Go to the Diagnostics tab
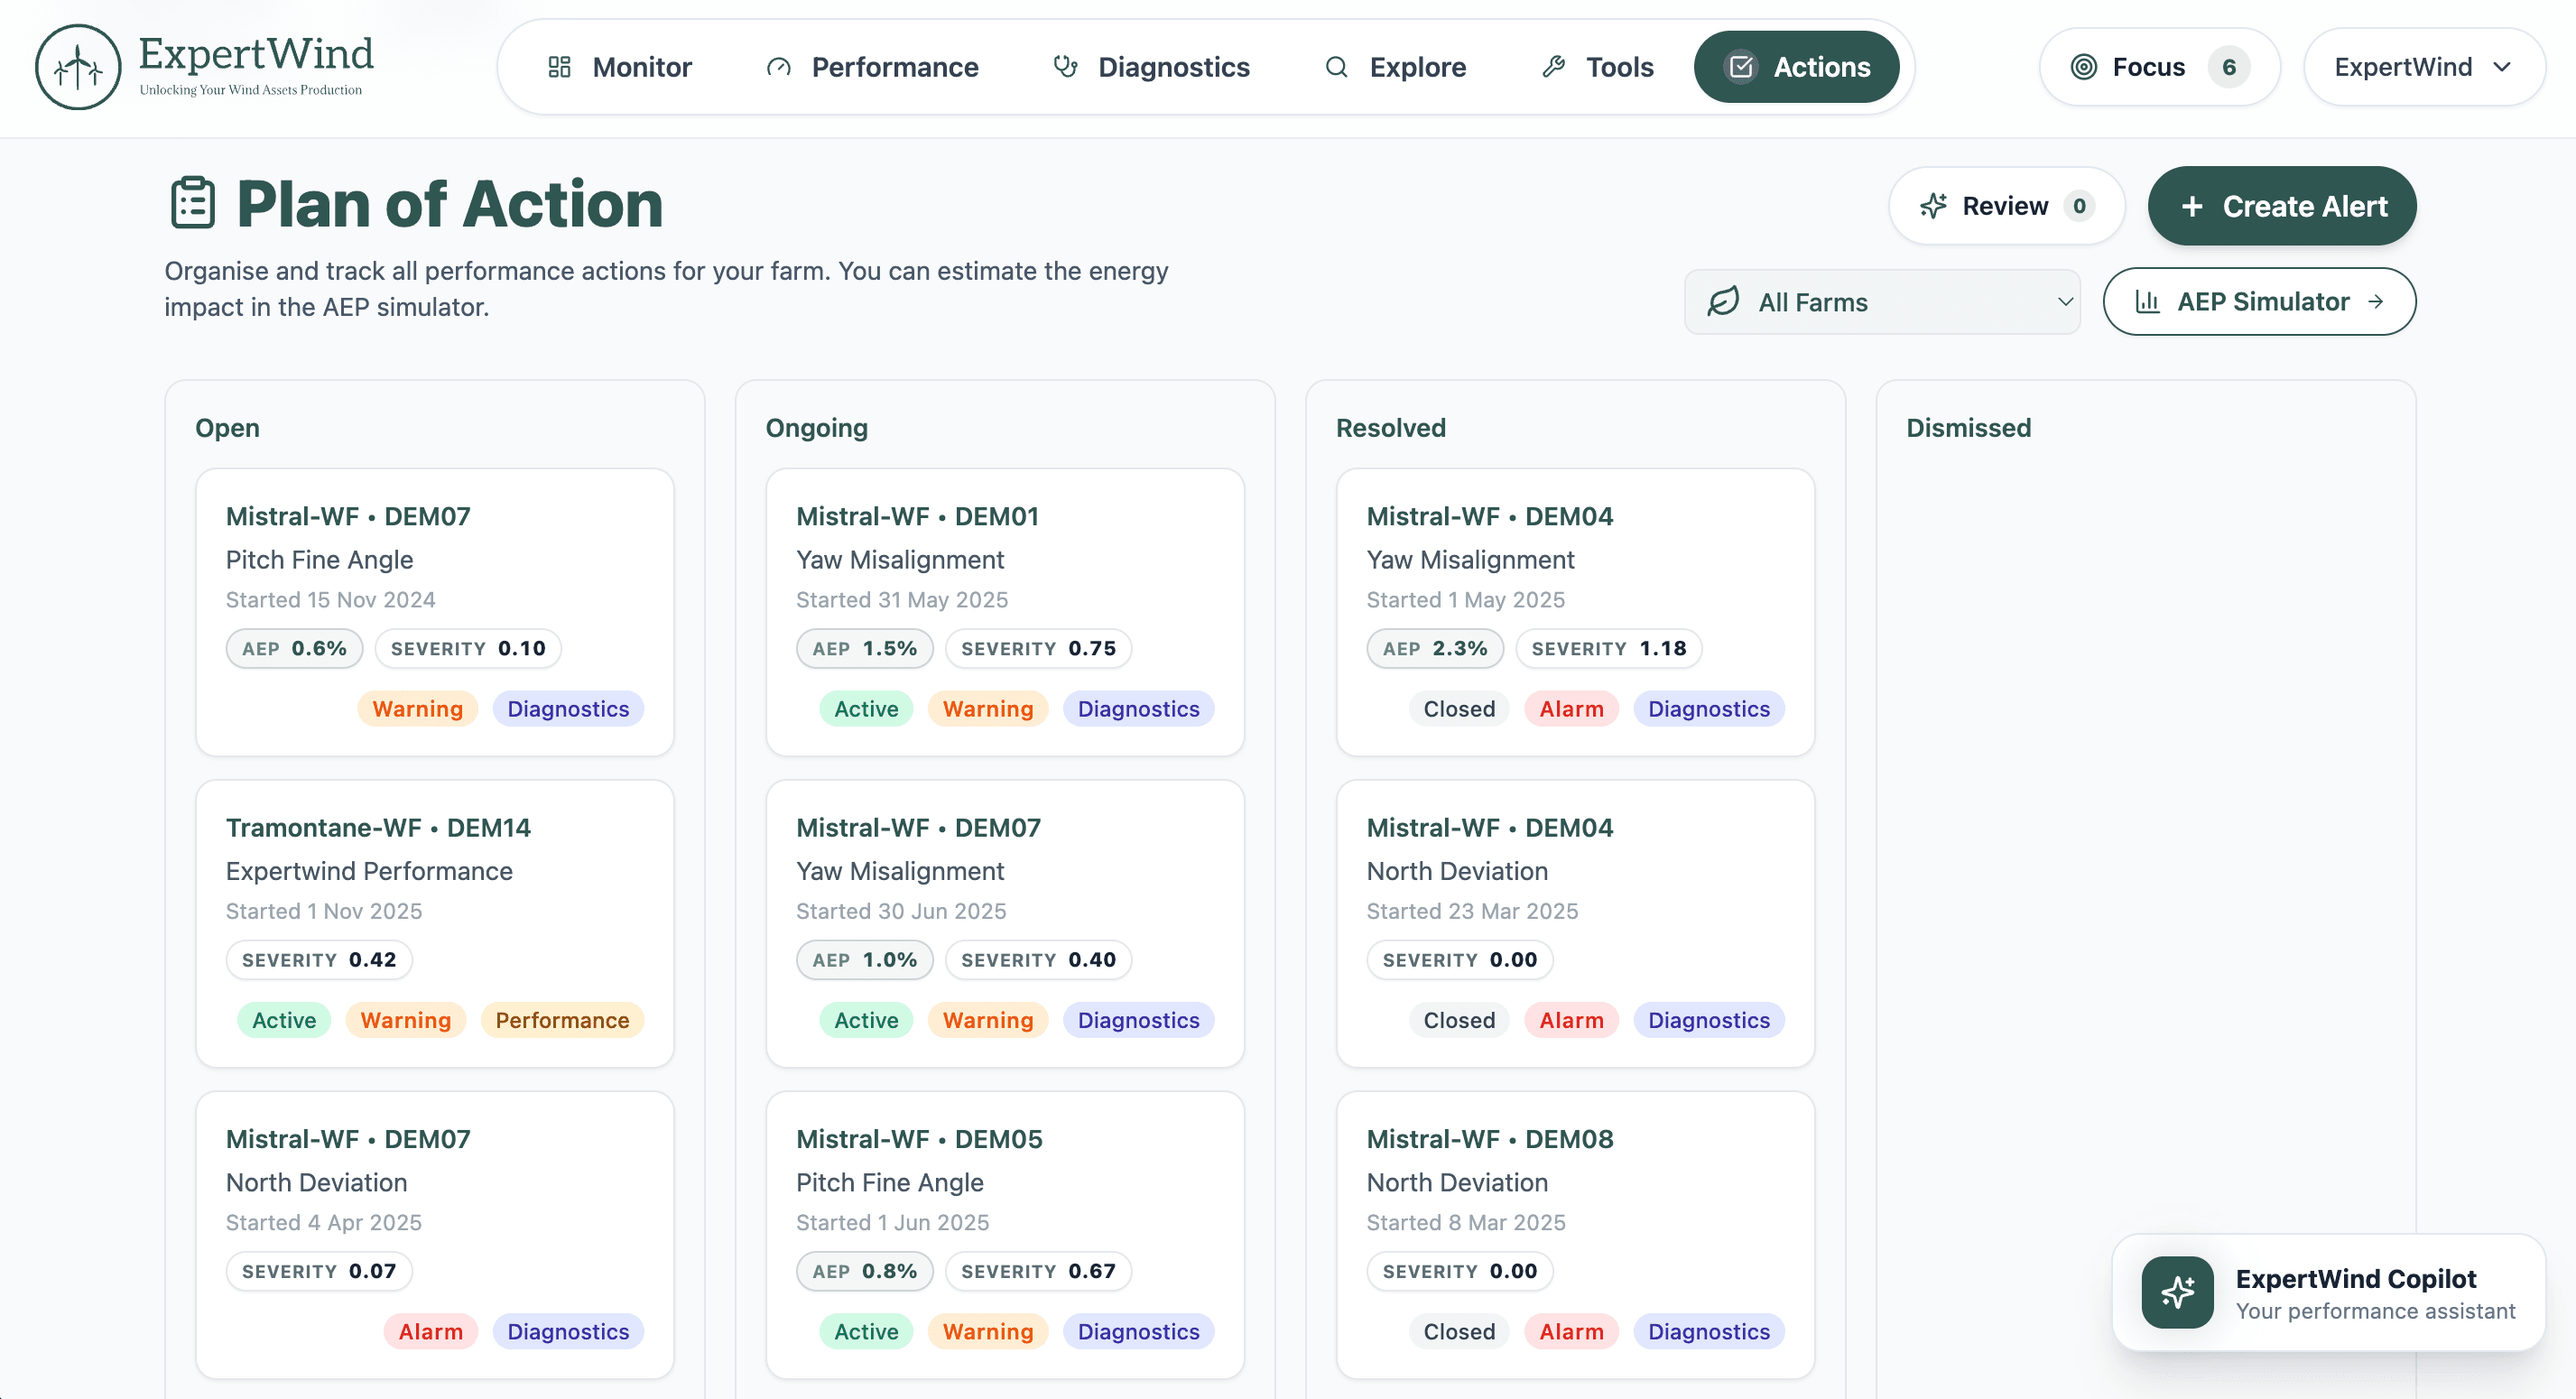The height and width of the screenshot is (1399, 2576). point(1151,67)
